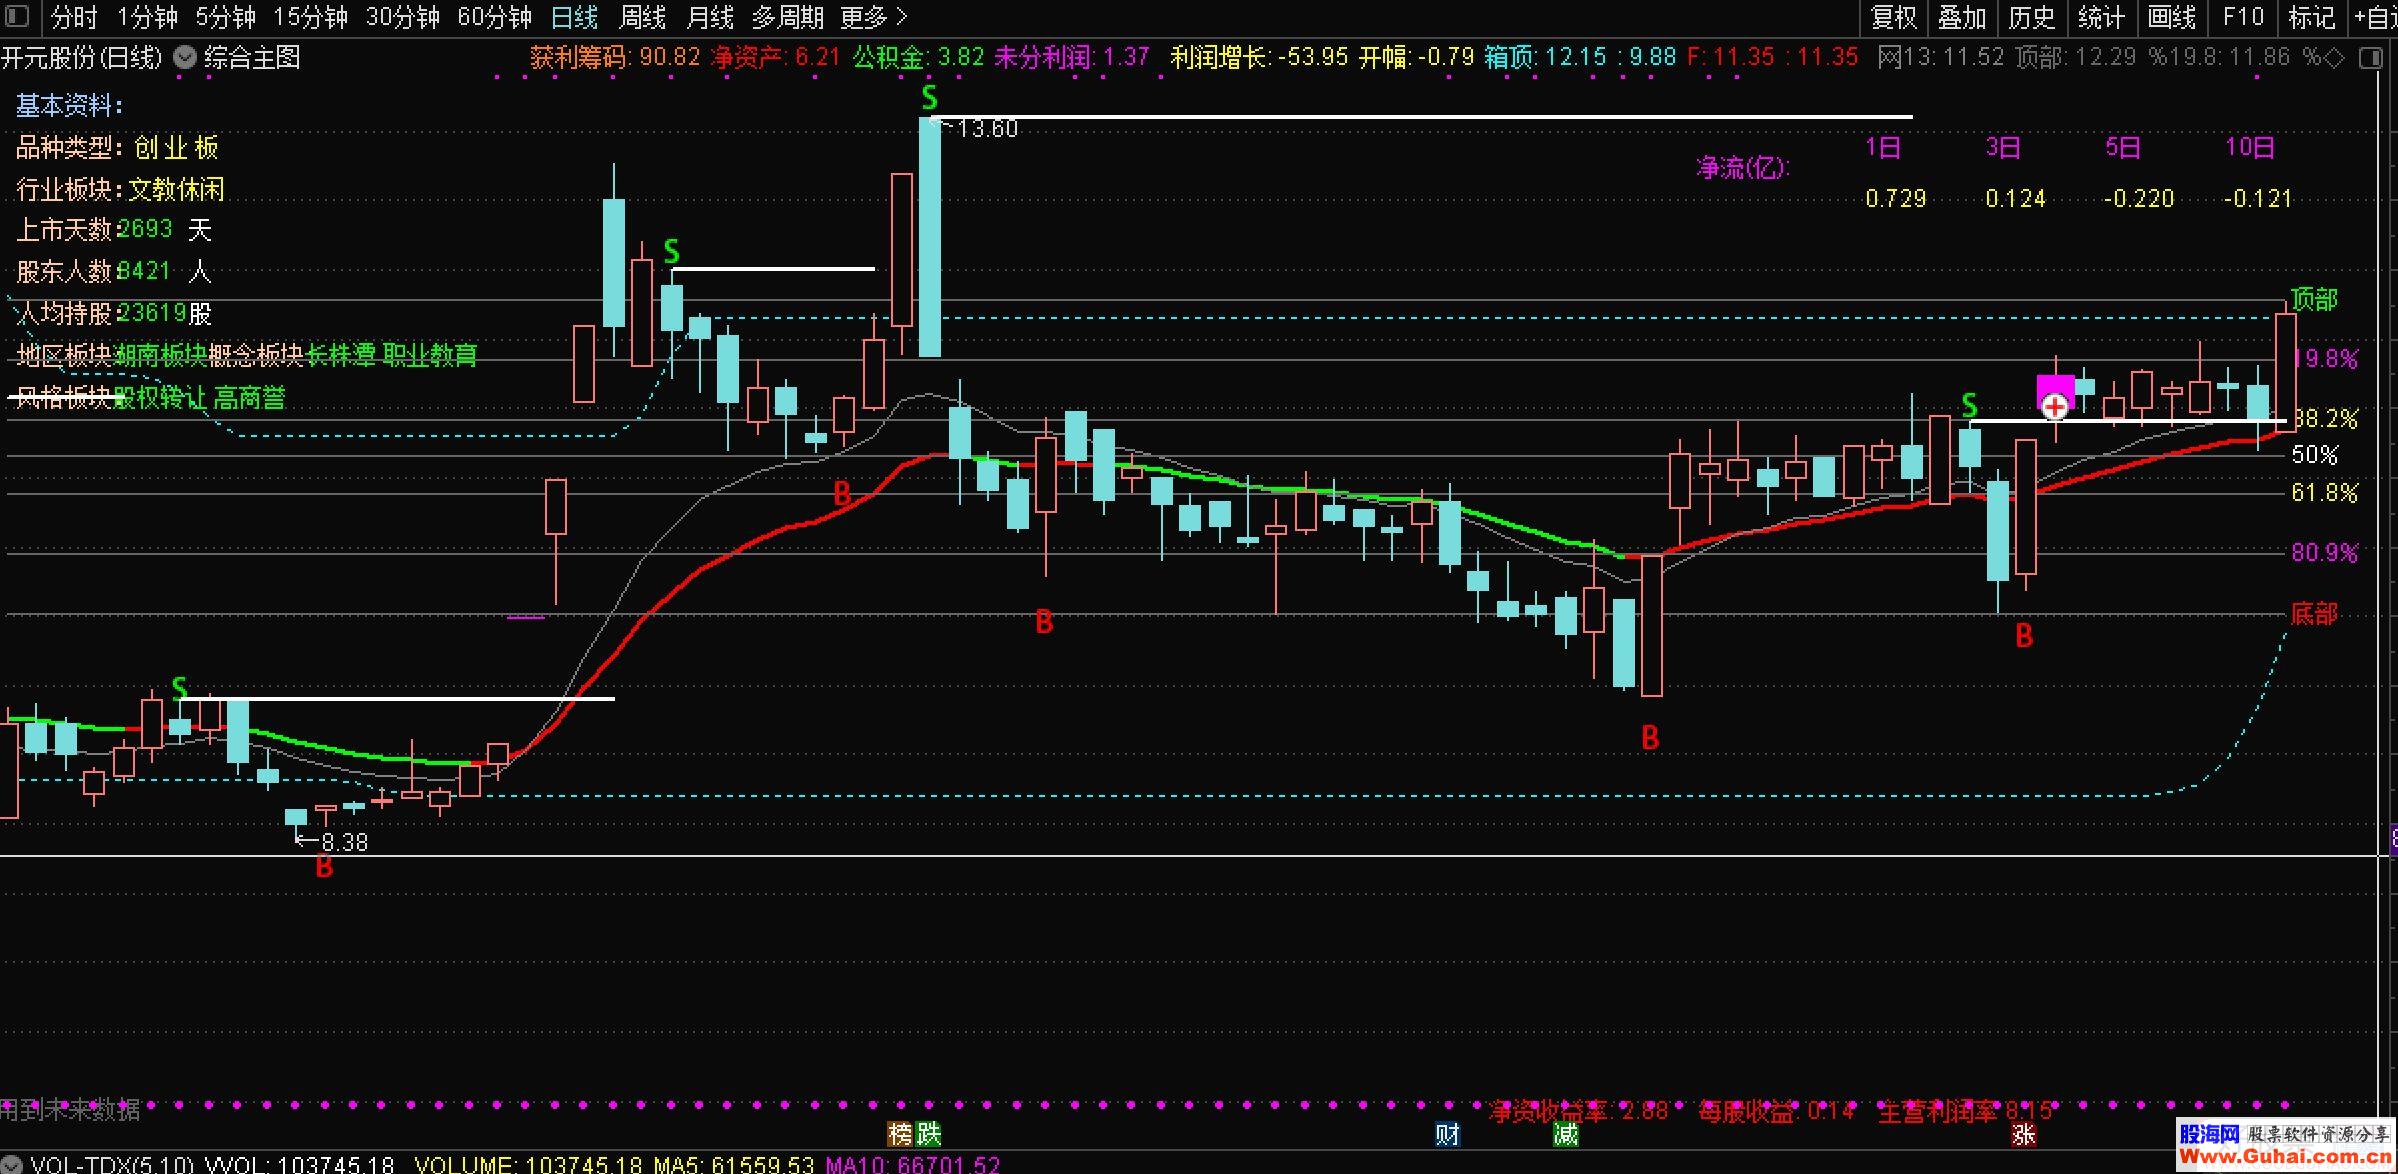Click the green S marker at 13.60 peak
Viewport: 2398px width, 1174px height.
pyautogui.click(x=930, y=98)
